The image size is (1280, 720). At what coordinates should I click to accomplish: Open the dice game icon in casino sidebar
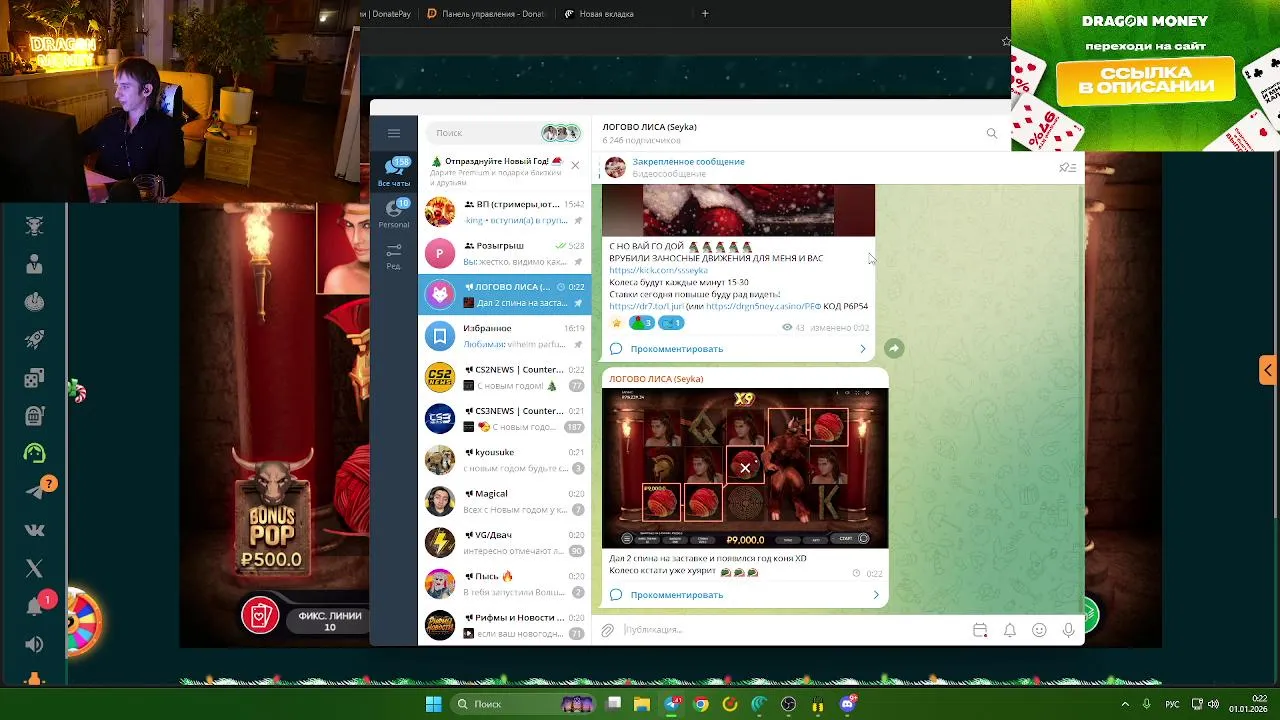34,378
